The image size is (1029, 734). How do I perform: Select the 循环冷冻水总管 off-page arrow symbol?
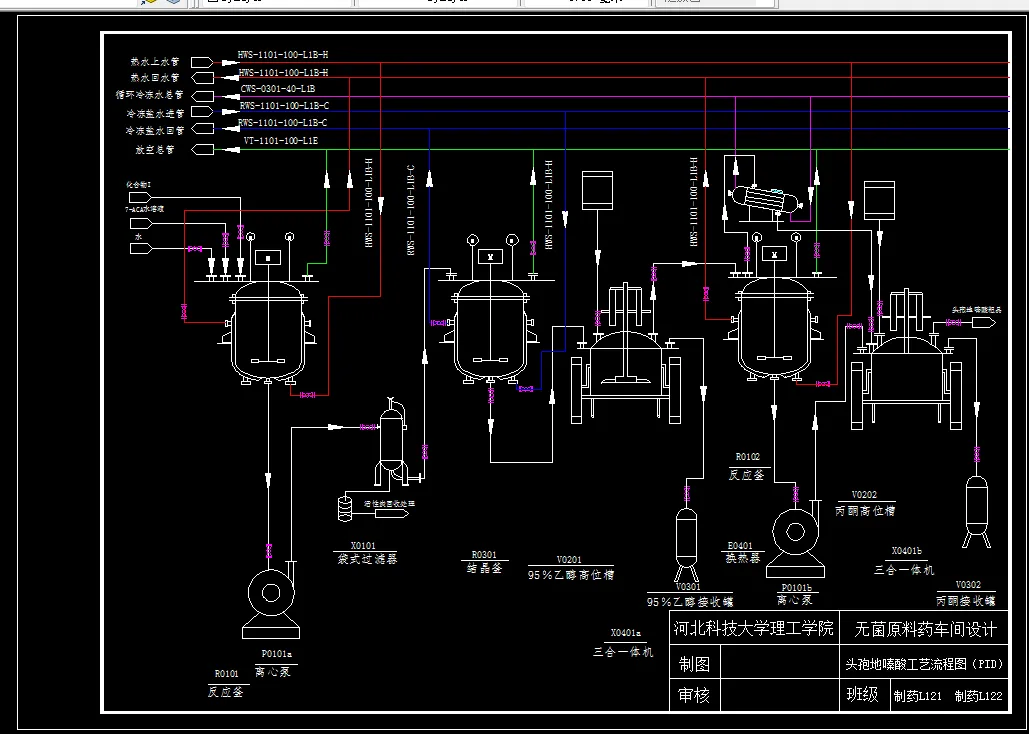click(x=203, y=96)
